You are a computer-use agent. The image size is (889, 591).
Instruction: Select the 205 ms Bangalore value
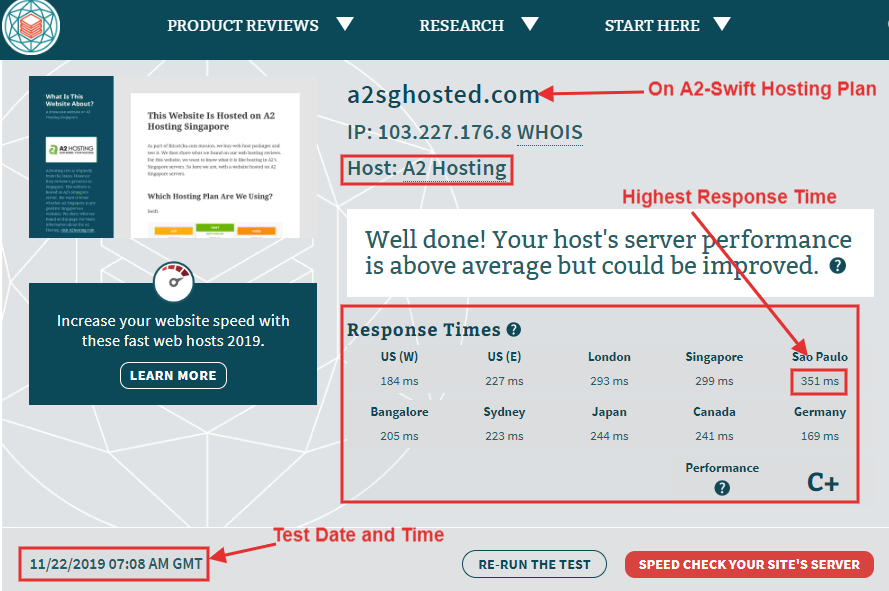coord(399,436)
